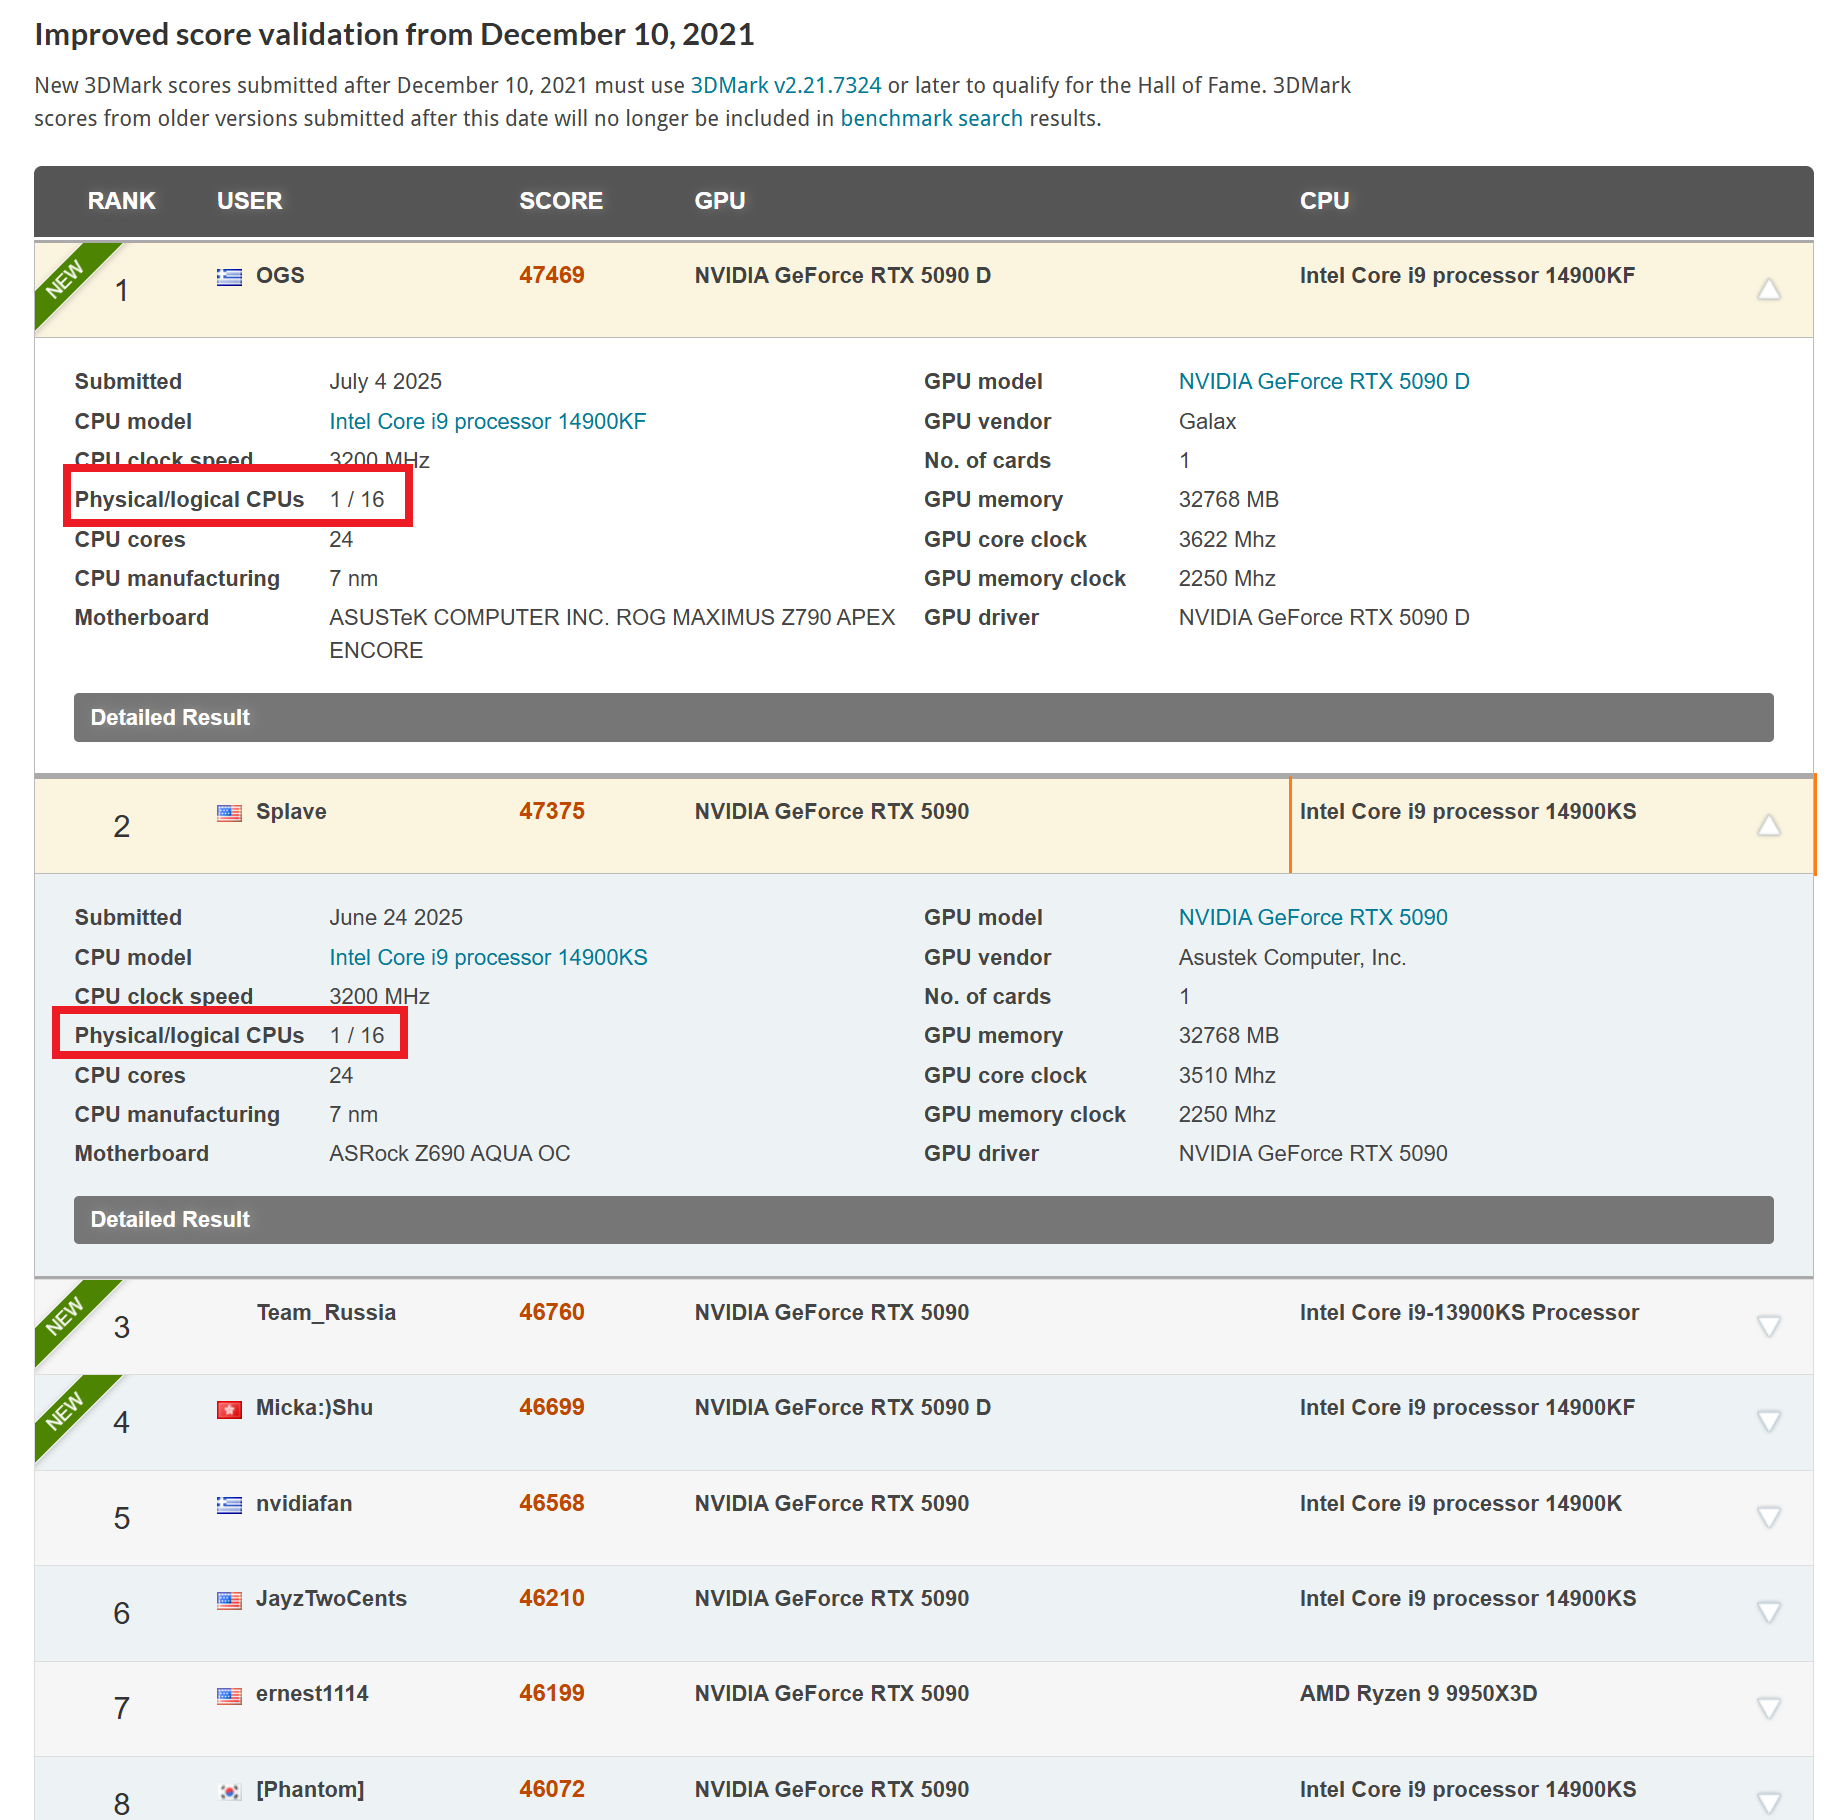
Task: Expand the JayzTwoCents rank 6 row
Action: point(1768,1612)
